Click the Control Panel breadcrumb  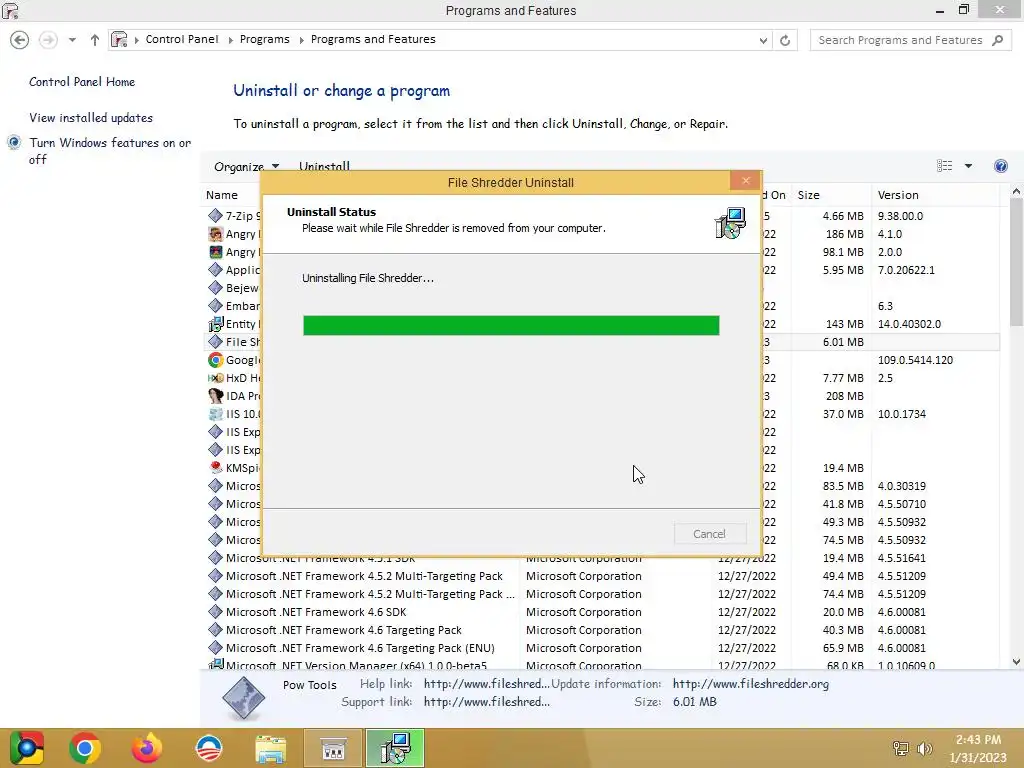pyautogui.click(x=182, y=39)
